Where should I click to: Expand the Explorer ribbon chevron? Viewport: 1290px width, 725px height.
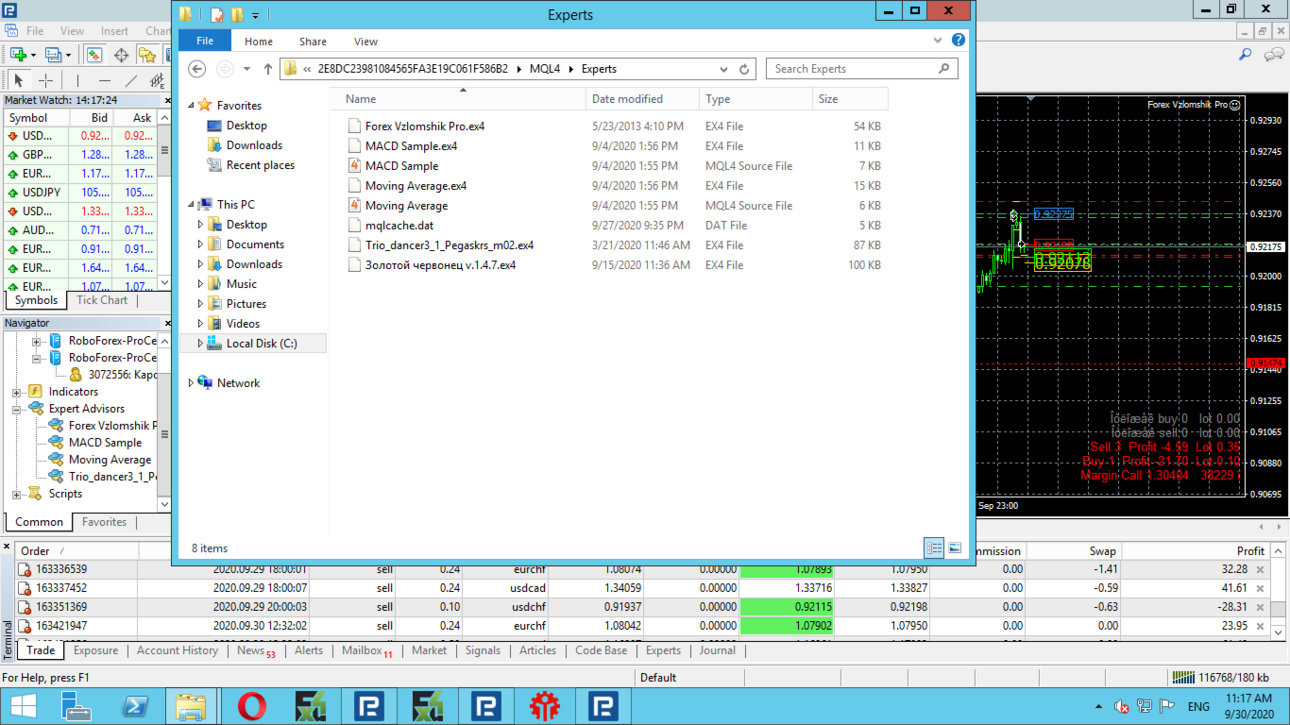coord(937,41)
